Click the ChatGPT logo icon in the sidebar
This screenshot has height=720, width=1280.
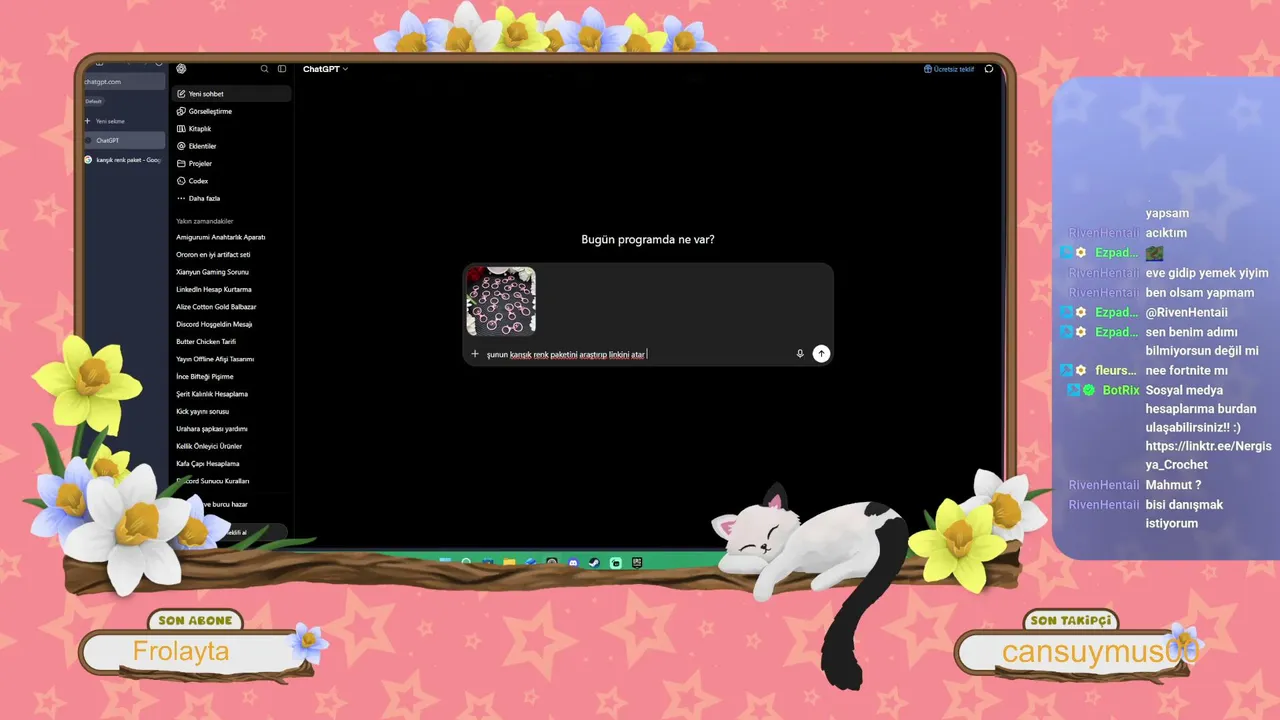(x=181, y=69)
